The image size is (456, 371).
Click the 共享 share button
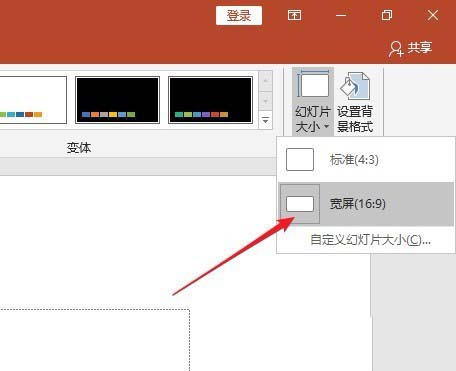pyautogui.click(x=411, y=48)
